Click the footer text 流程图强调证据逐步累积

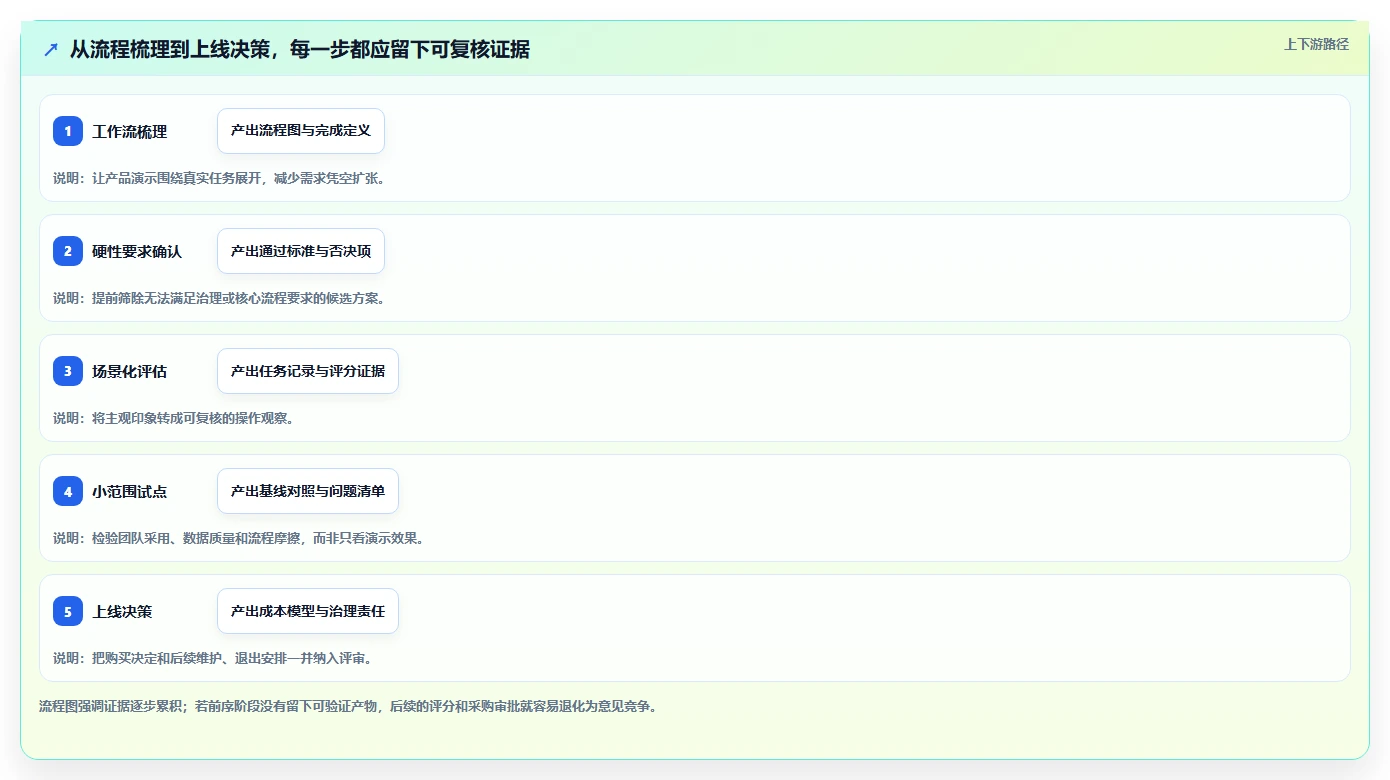(348, 706)
